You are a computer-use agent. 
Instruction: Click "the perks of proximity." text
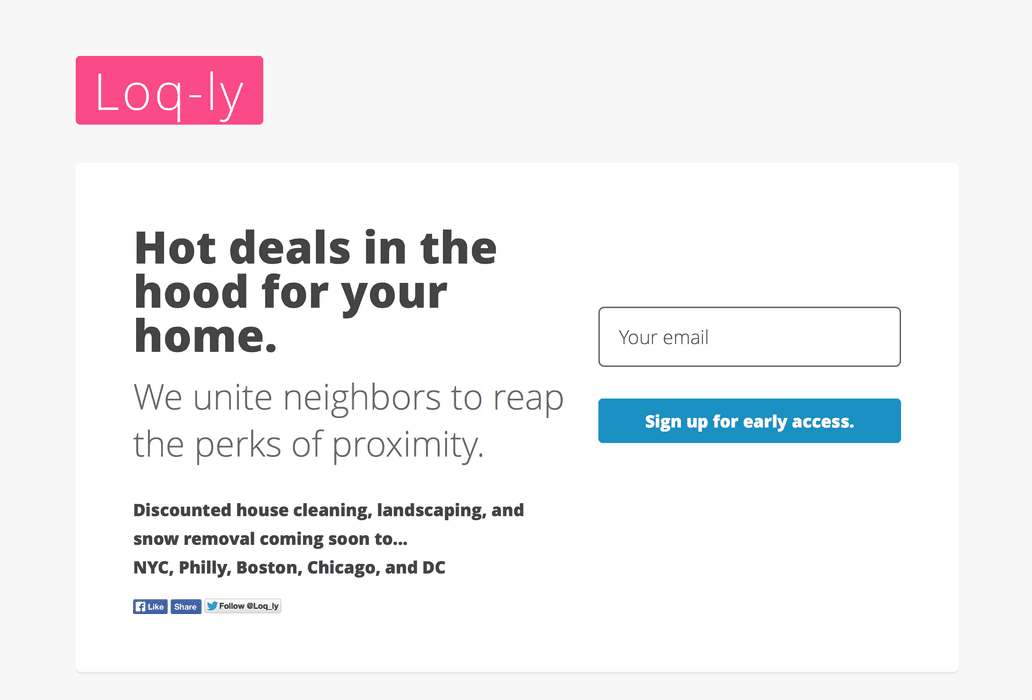point(308,444)
